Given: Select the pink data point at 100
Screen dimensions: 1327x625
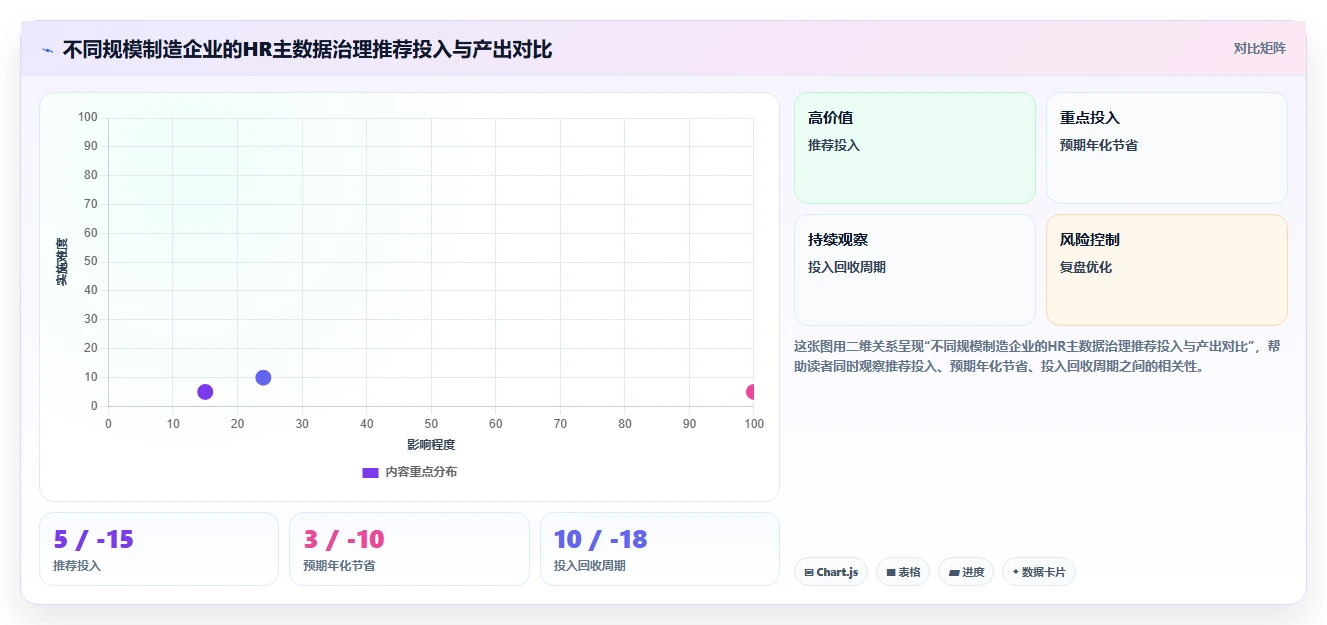Looking at the screenshot, I should coord(751,392).
